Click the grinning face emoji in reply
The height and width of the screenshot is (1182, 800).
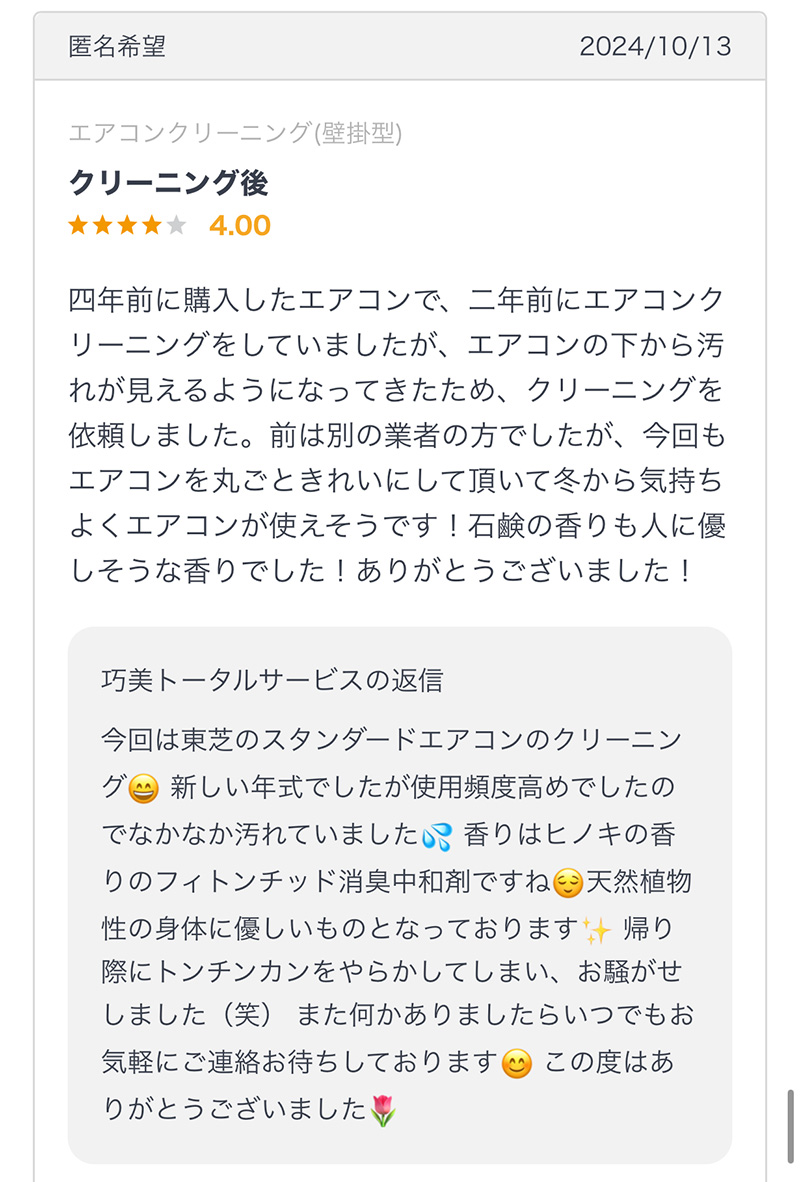pyautogui.click(x=143, y=789)
